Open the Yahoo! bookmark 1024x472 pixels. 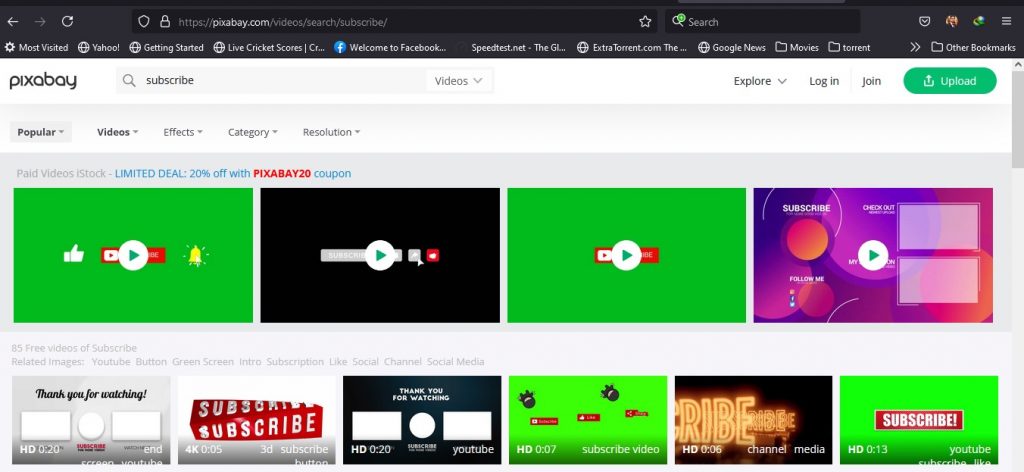[99, 47]
